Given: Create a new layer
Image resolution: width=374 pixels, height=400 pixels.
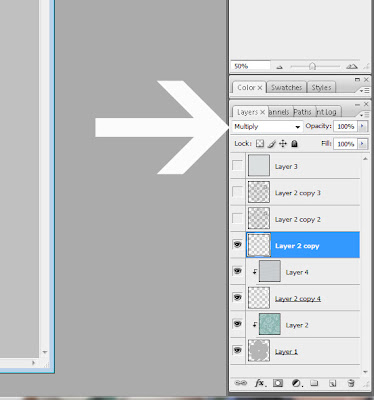Looking at the screenshot, I should pos(332,383).
